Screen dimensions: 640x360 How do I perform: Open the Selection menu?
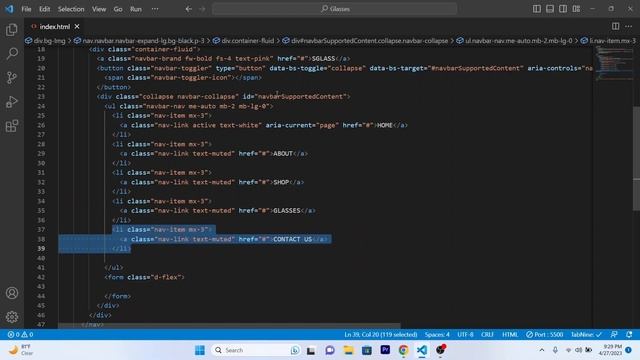71,9
